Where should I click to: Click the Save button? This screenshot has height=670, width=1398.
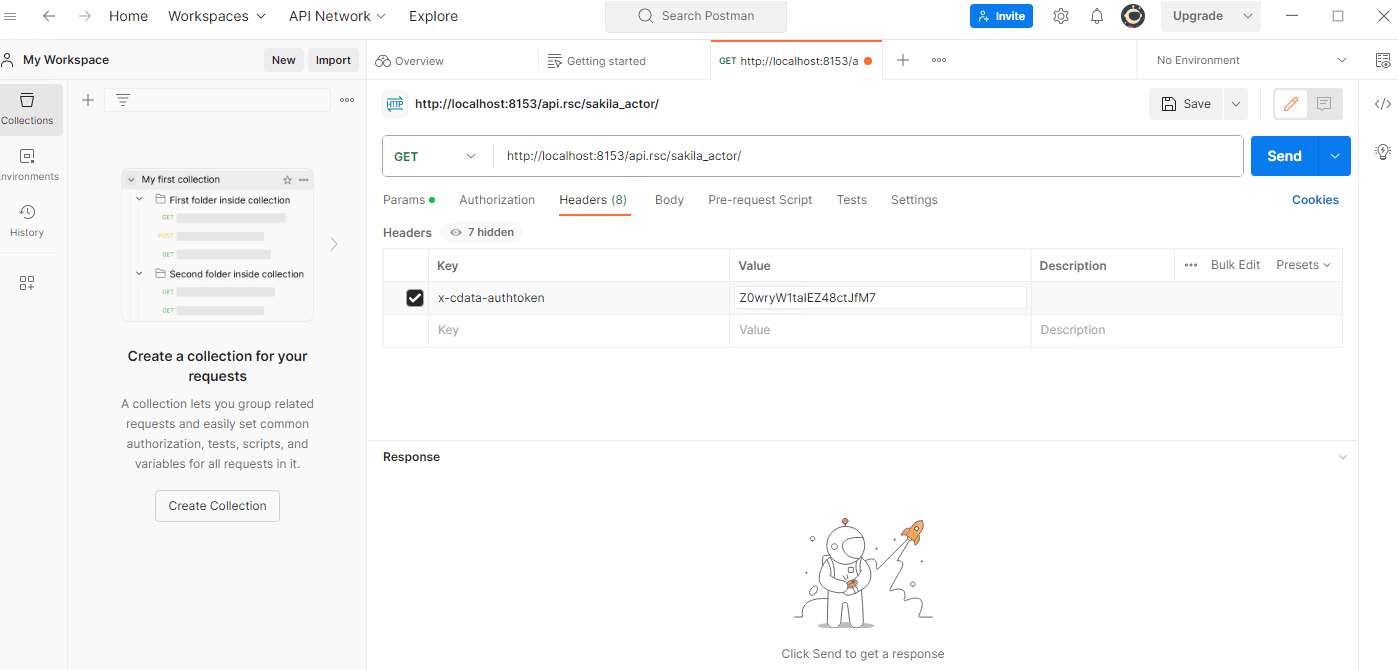pos(1186,104)
